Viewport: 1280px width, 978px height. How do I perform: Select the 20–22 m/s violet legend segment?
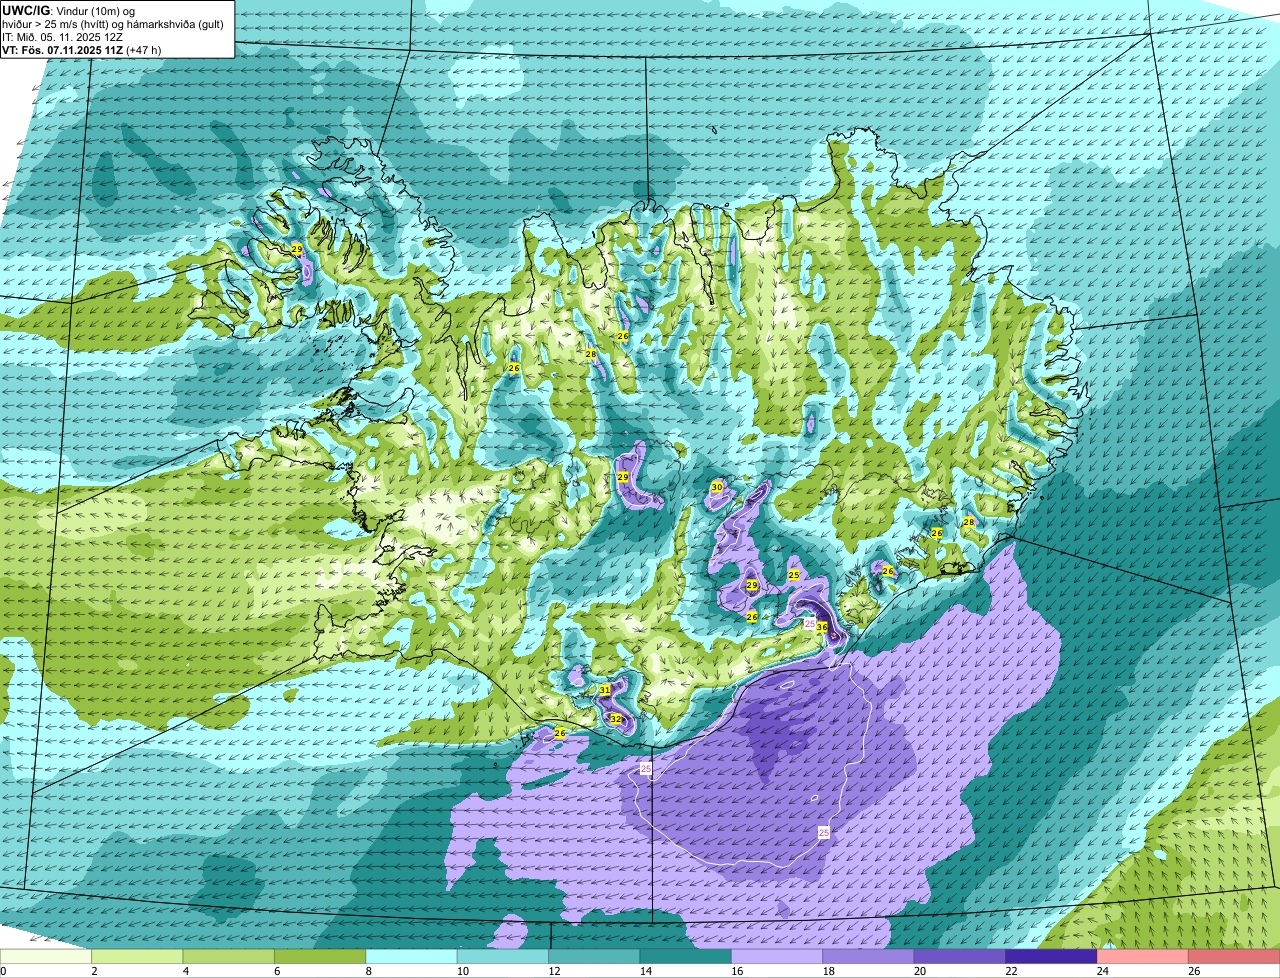pyautogui.click(x=960, y=956)
